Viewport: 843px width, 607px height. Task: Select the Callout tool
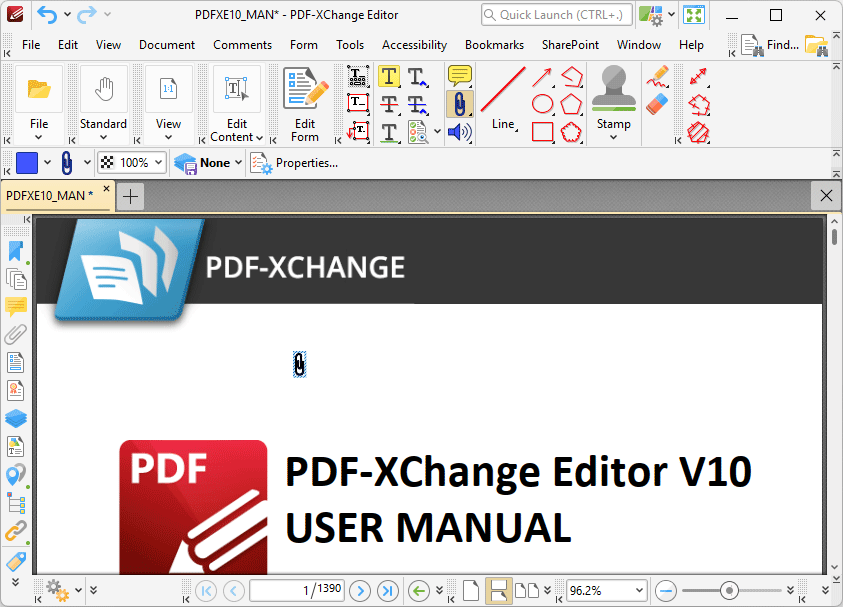[358, 131]
